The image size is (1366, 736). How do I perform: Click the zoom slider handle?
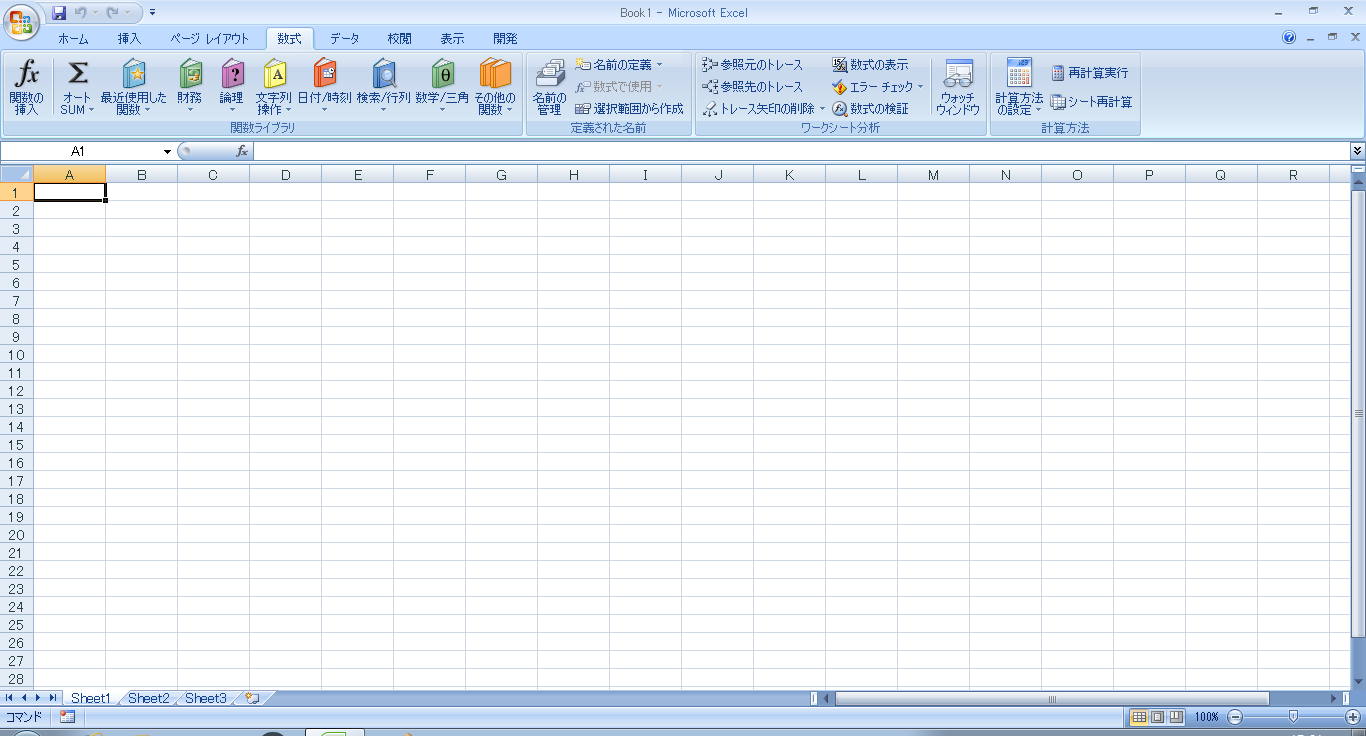click(x=1293, y=716)
